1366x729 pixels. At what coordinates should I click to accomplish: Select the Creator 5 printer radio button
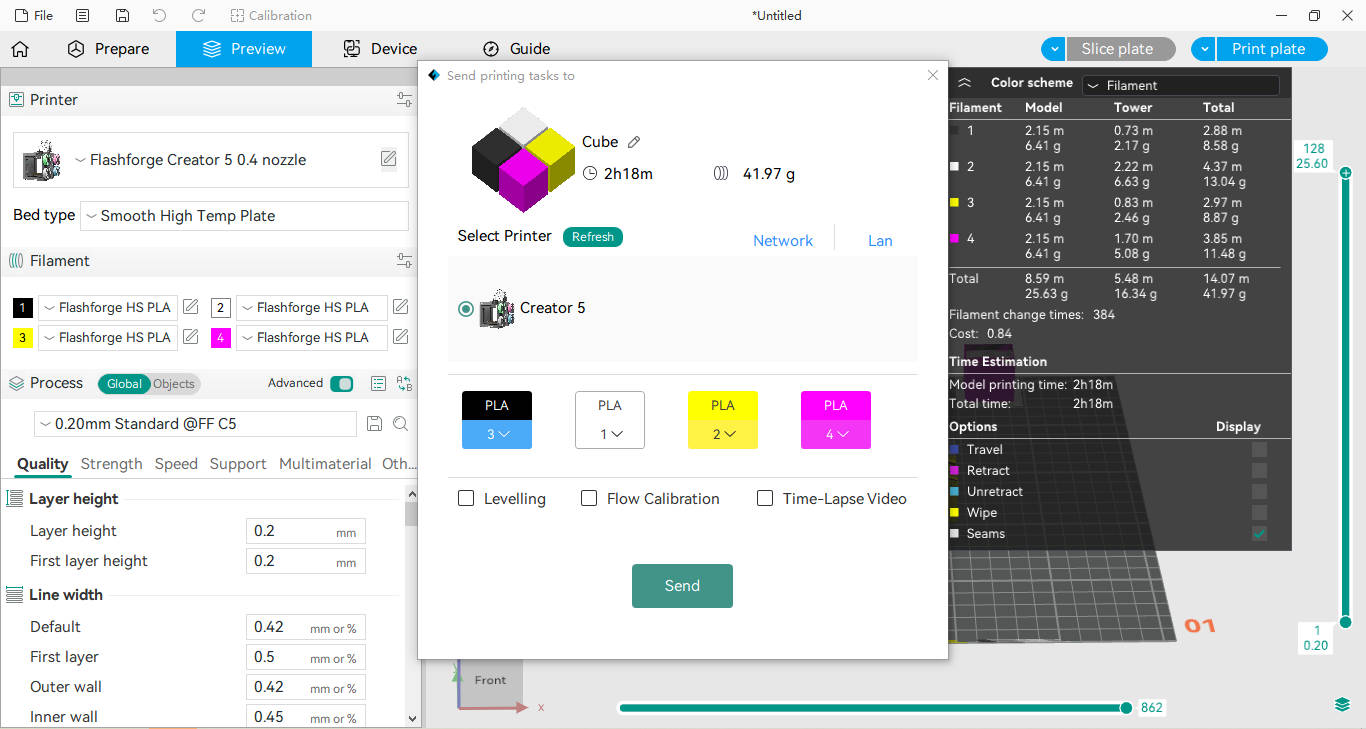[x=466, y=309]
